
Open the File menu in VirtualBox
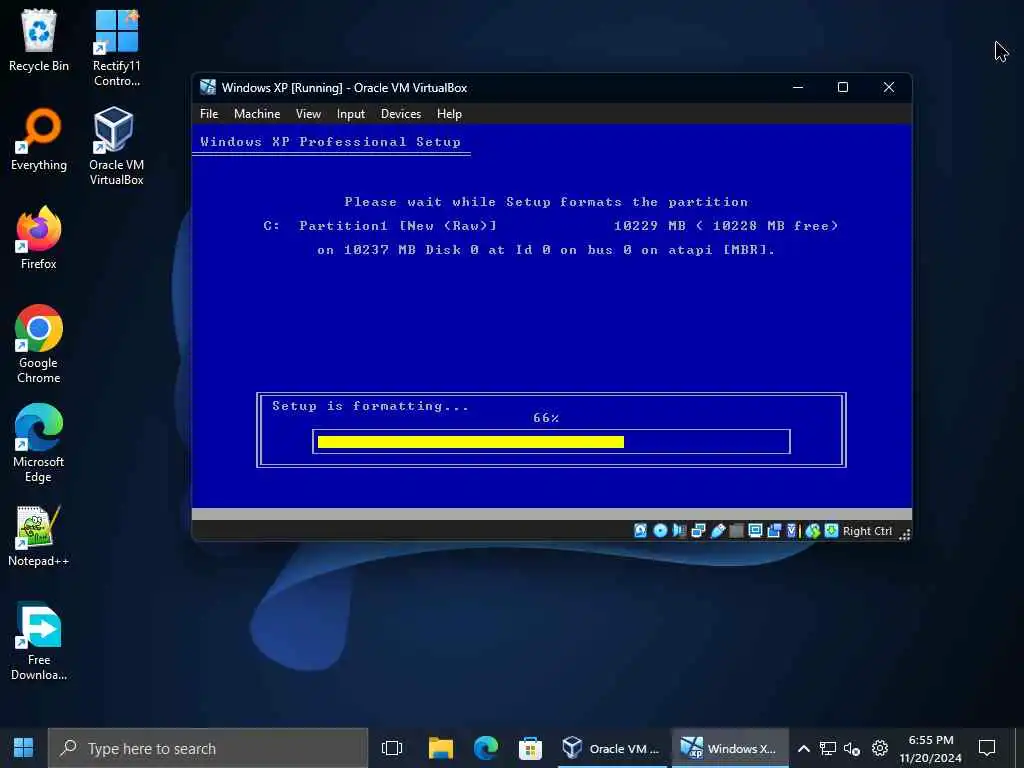coord(209,114)
